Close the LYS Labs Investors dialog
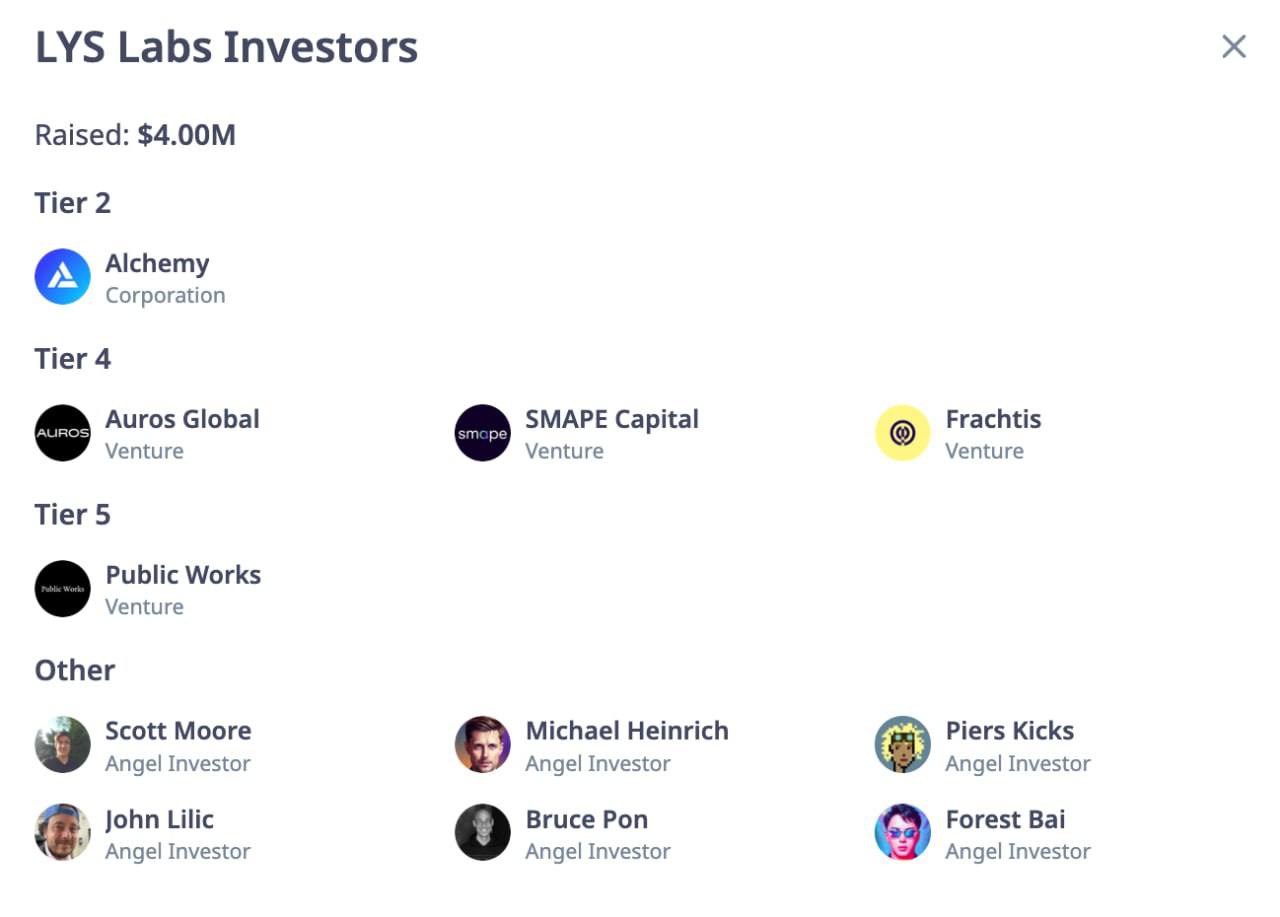The image size is (1280, 917). (1234, 46)
